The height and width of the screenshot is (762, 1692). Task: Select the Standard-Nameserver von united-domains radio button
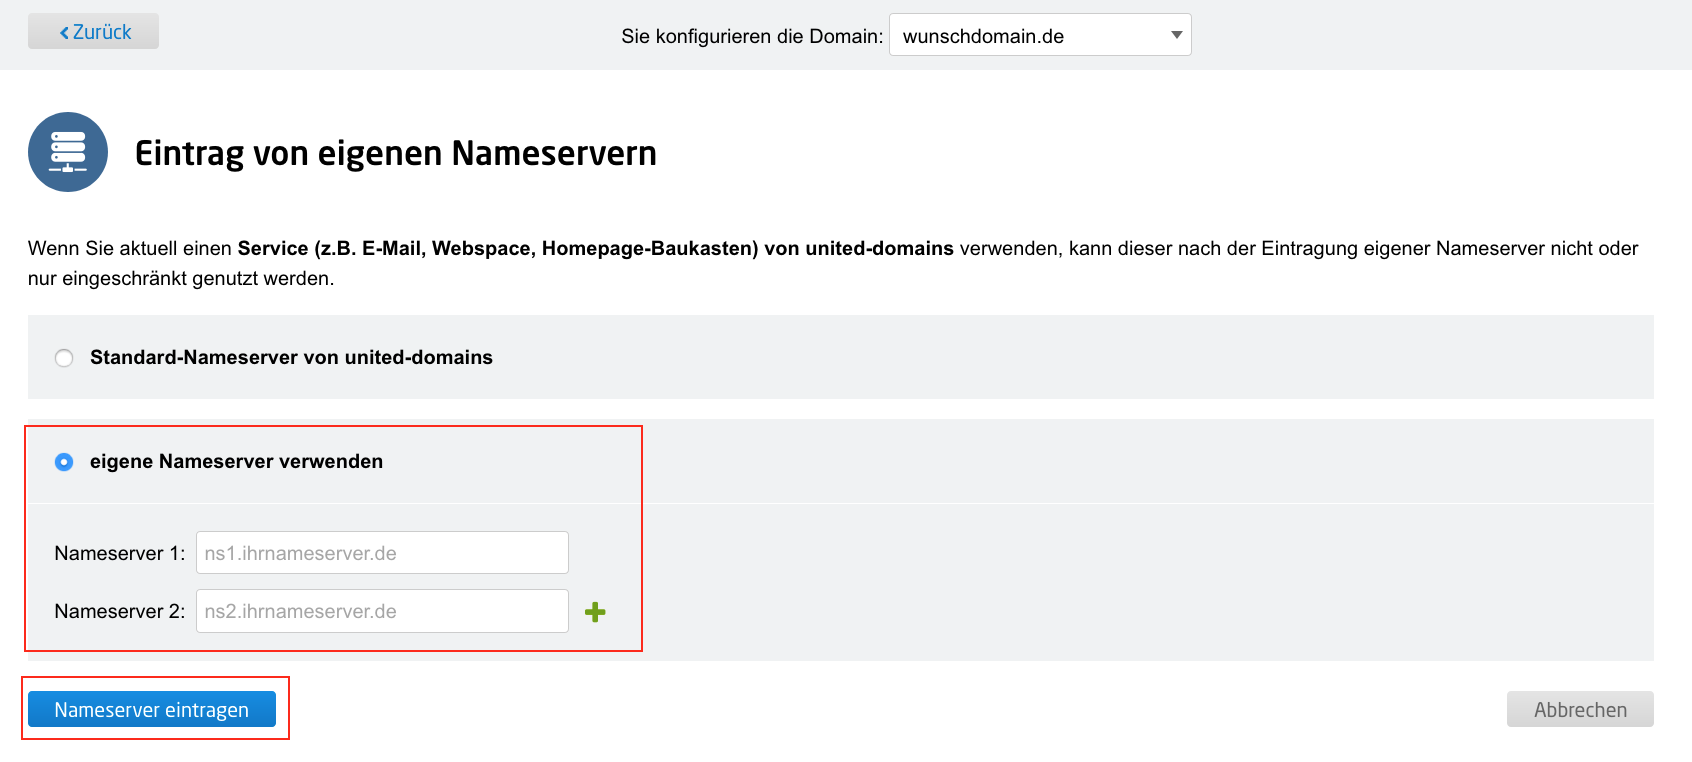(x=64, y=358)
